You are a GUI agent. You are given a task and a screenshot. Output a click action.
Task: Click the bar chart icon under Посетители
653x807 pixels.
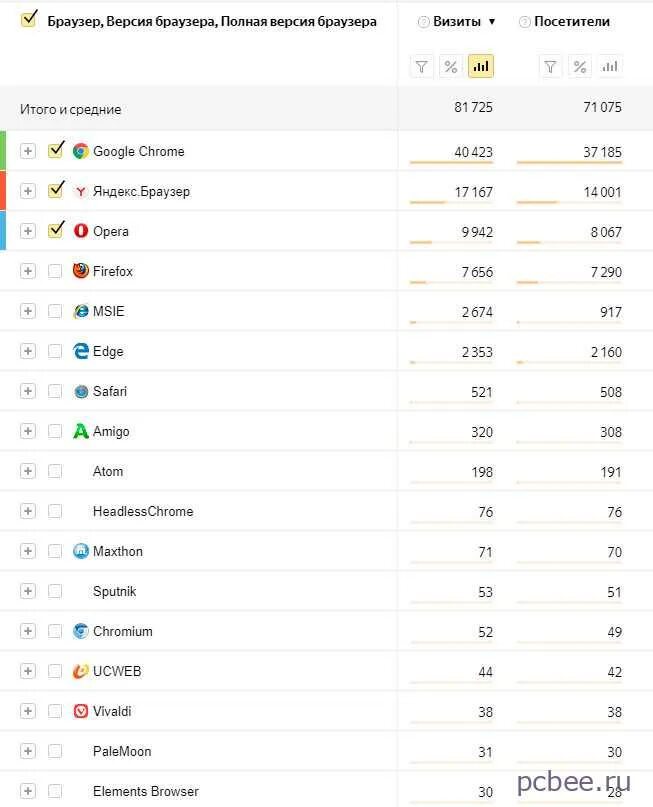tap(610, 67)
